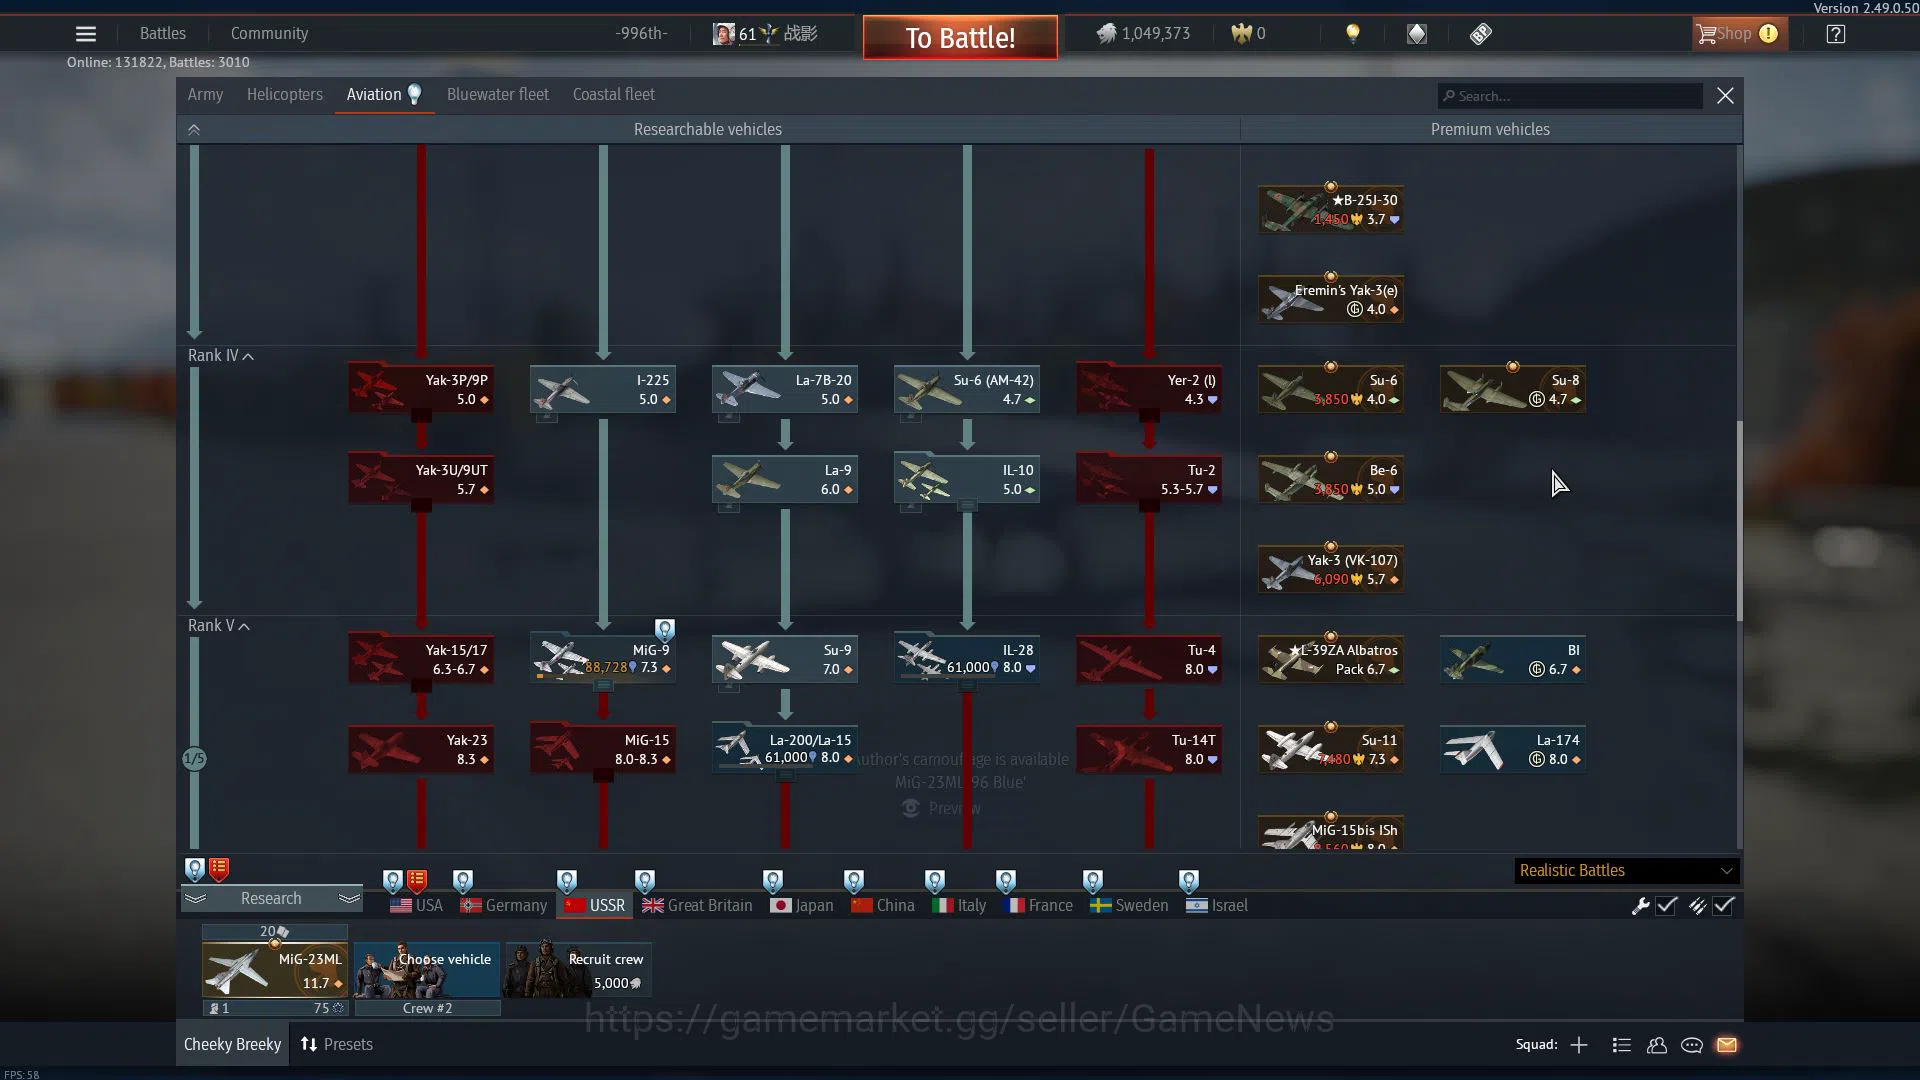Image resolution: width=1920 pixels, height=1080 pixels.
Task: Click Choose vehicle for Crew #2
Action: click(x=427, y=970)
